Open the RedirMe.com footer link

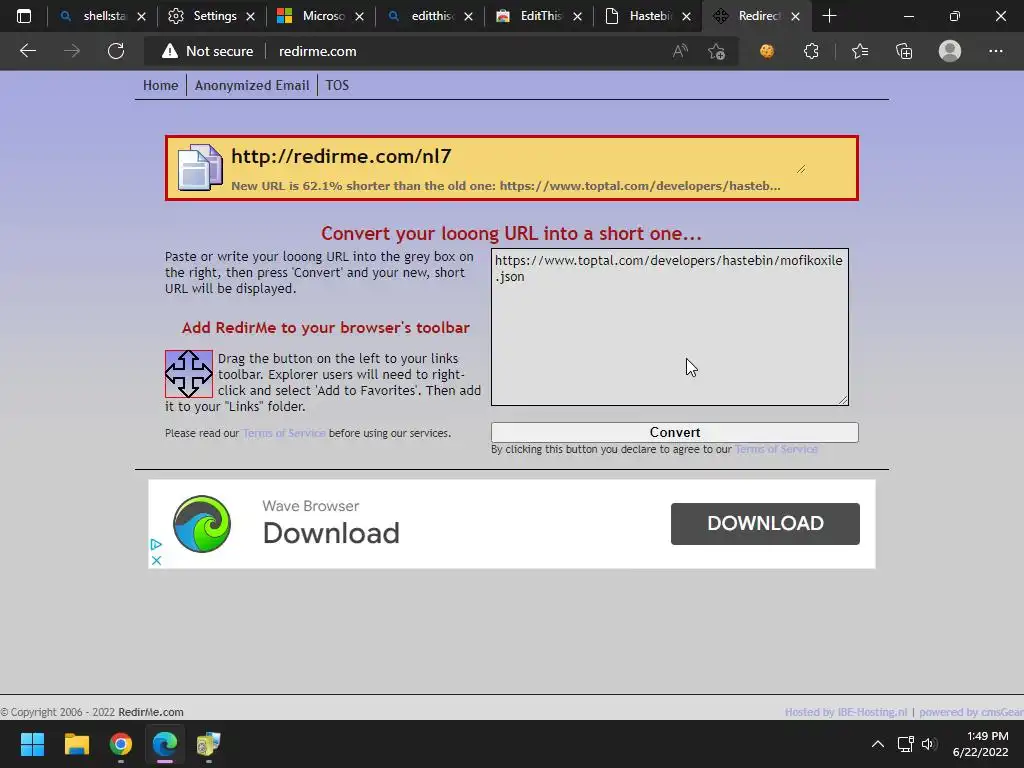point(151,712)
